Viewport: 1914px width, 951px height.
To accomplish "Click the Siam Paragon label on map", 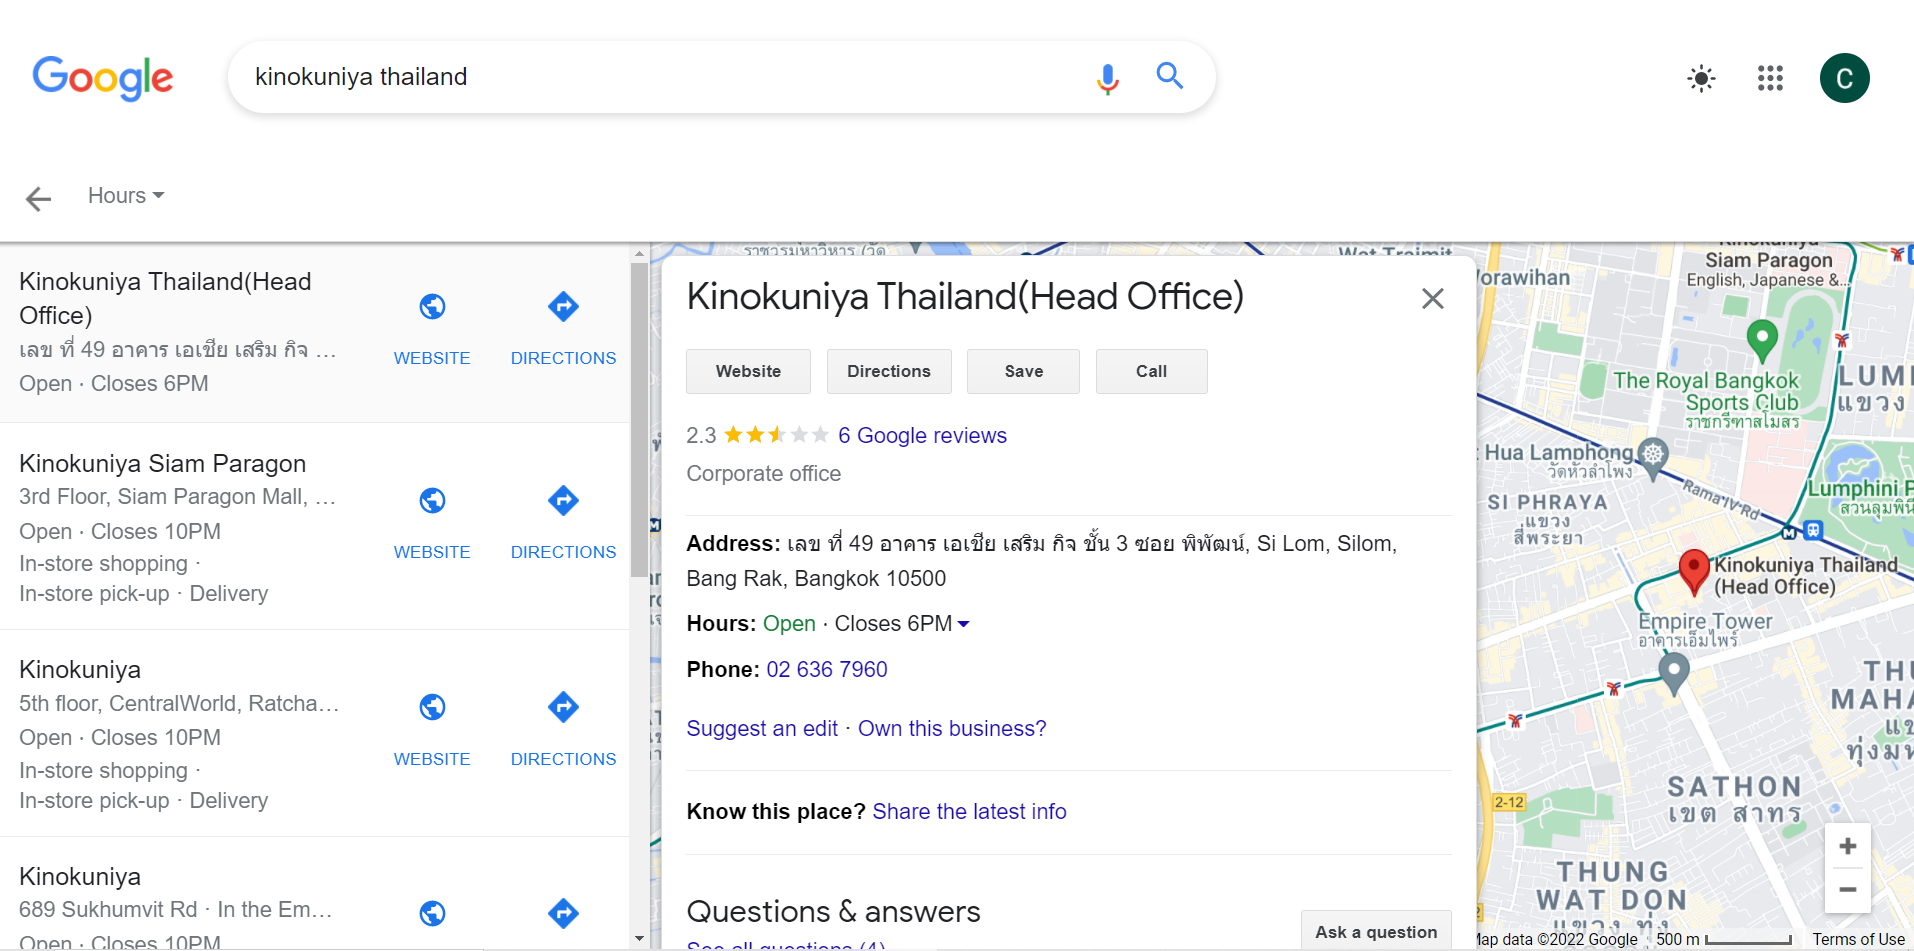I will [x=1768, y=260].
